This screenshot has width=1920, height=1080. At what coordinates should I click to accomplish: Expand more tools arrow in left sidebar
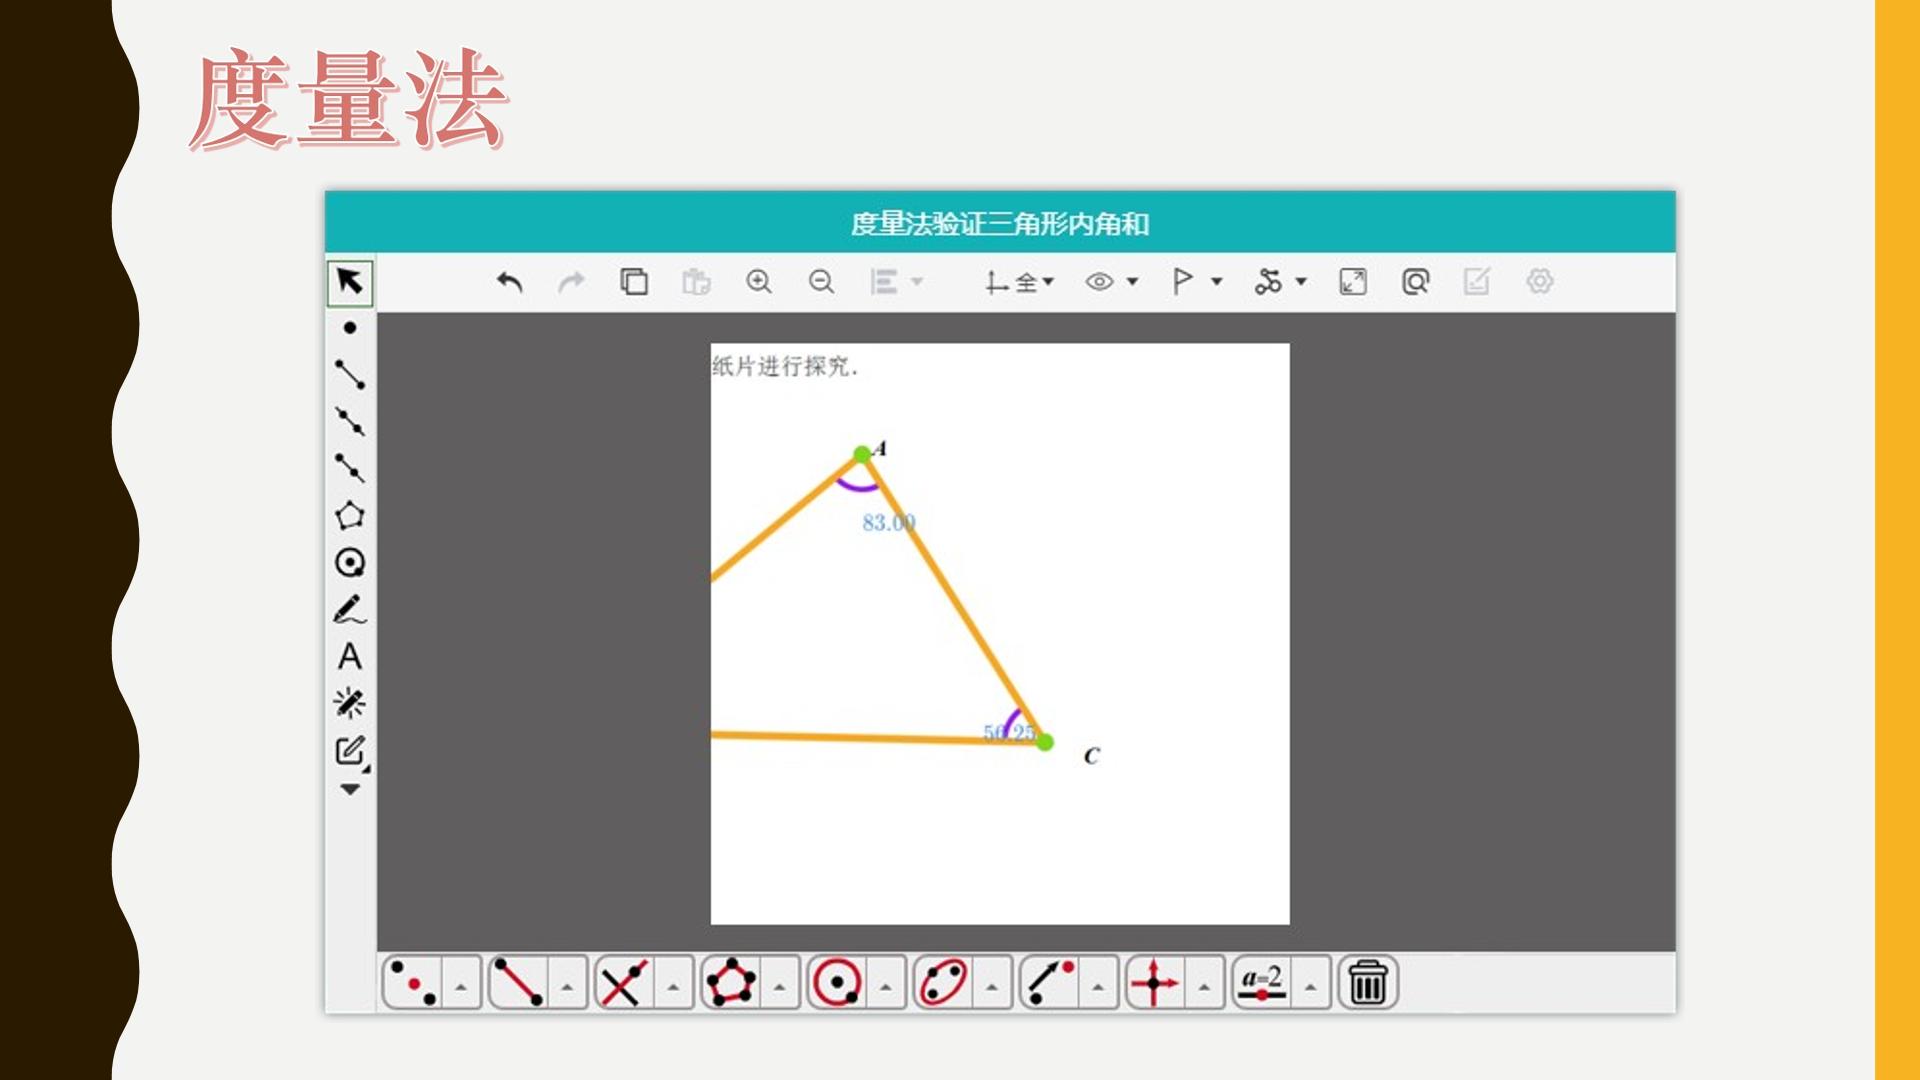tap(350, 790)
